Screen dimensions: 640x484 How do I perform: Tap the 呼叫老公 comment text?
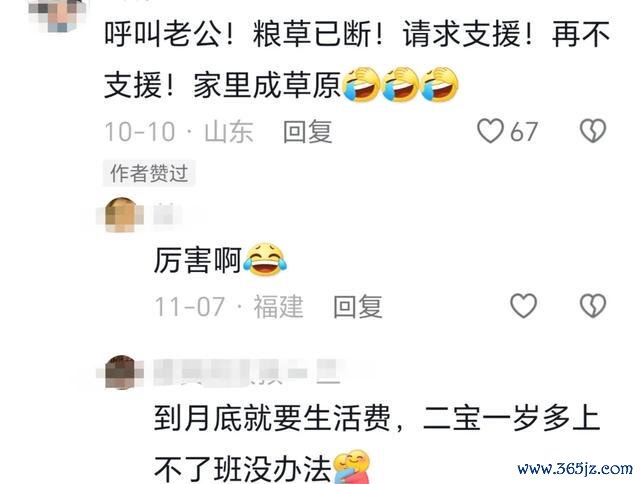click(357, 59)
